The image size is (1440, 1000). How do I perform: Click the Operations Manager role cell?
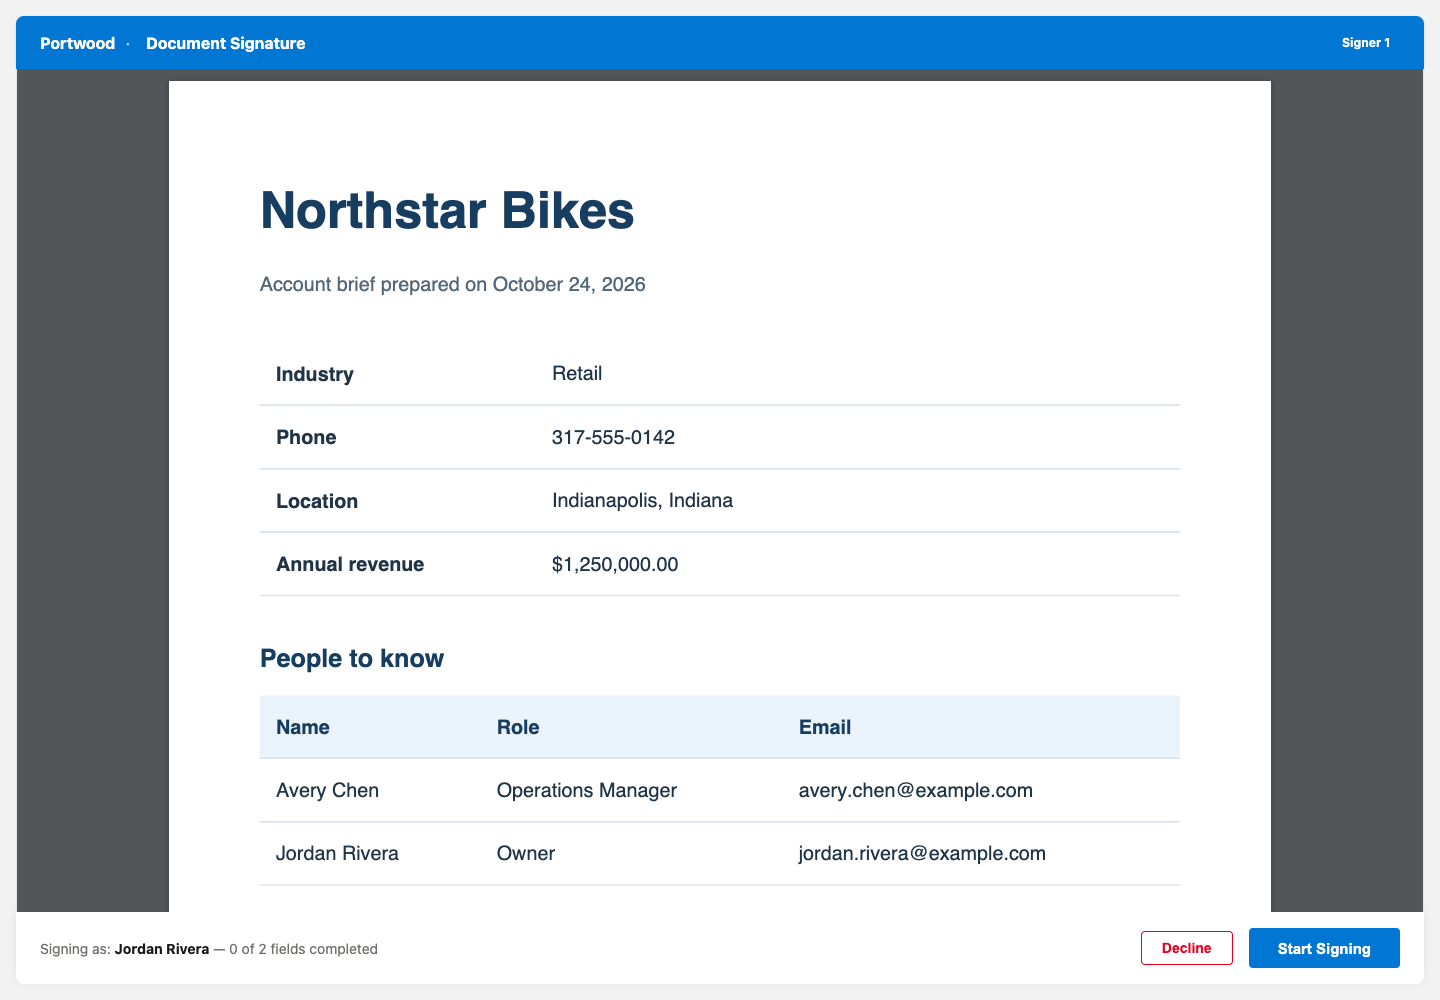587,790
